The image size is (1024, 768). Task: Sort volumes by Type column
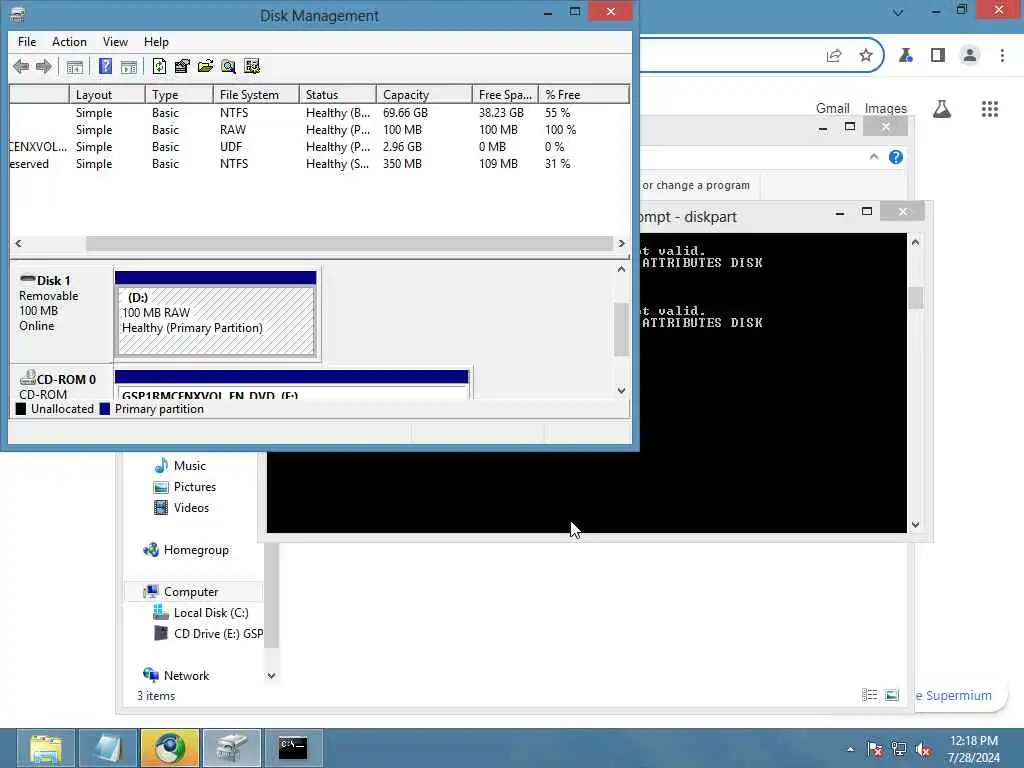click(x=180, y=95)
